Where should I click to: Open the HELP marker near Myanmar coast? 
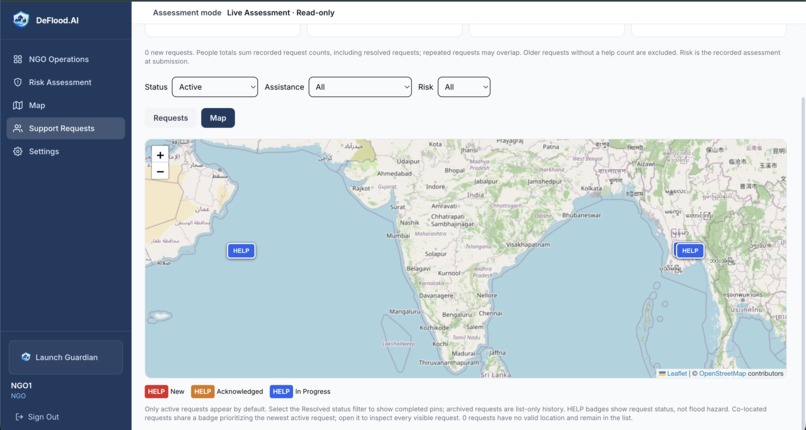(690, 251)
